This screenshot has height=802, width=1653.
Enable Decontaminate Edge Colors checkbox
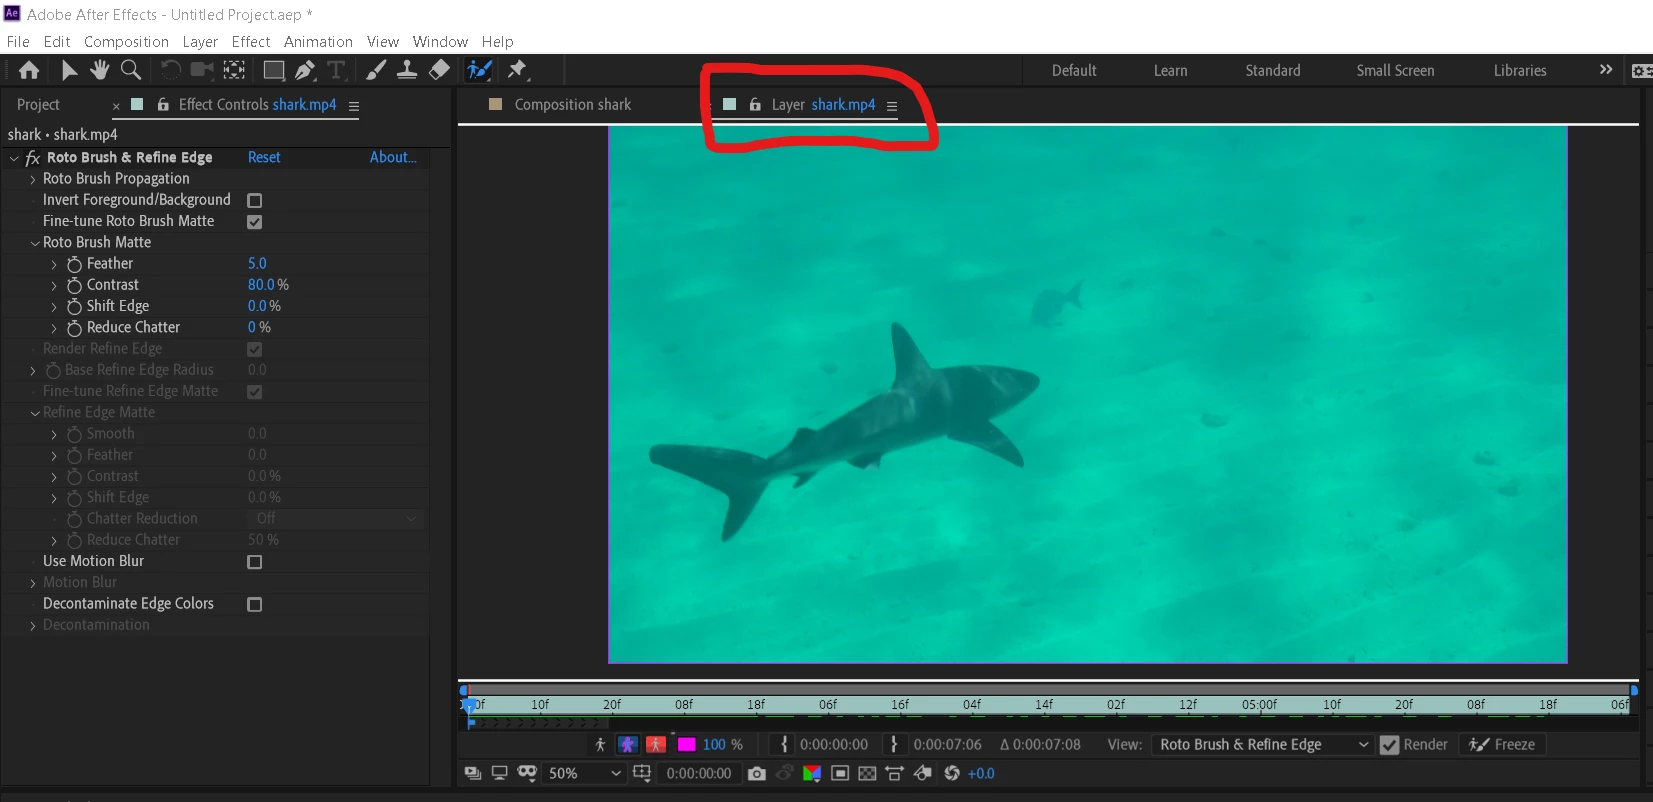coord(255,604)
